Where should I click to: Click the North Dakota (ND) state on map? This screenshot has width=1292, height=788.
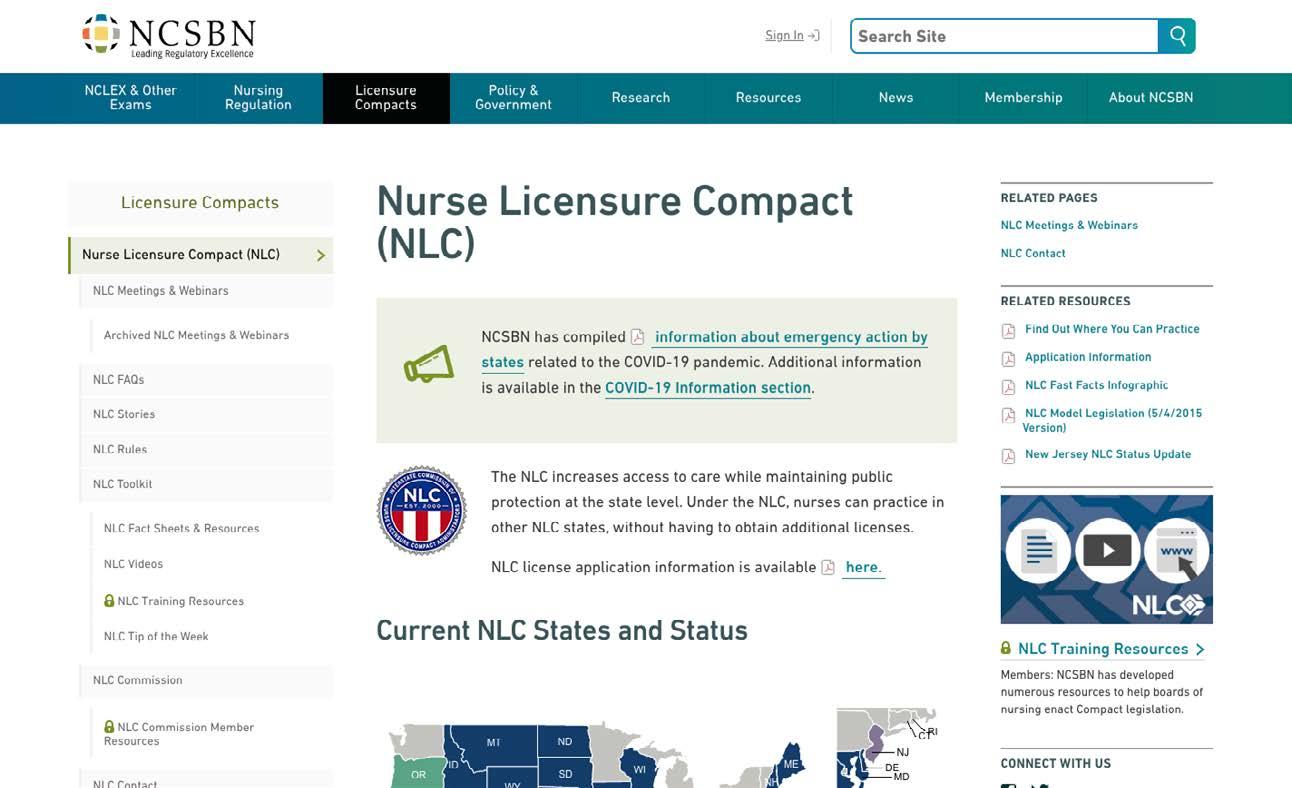[565, 741]
